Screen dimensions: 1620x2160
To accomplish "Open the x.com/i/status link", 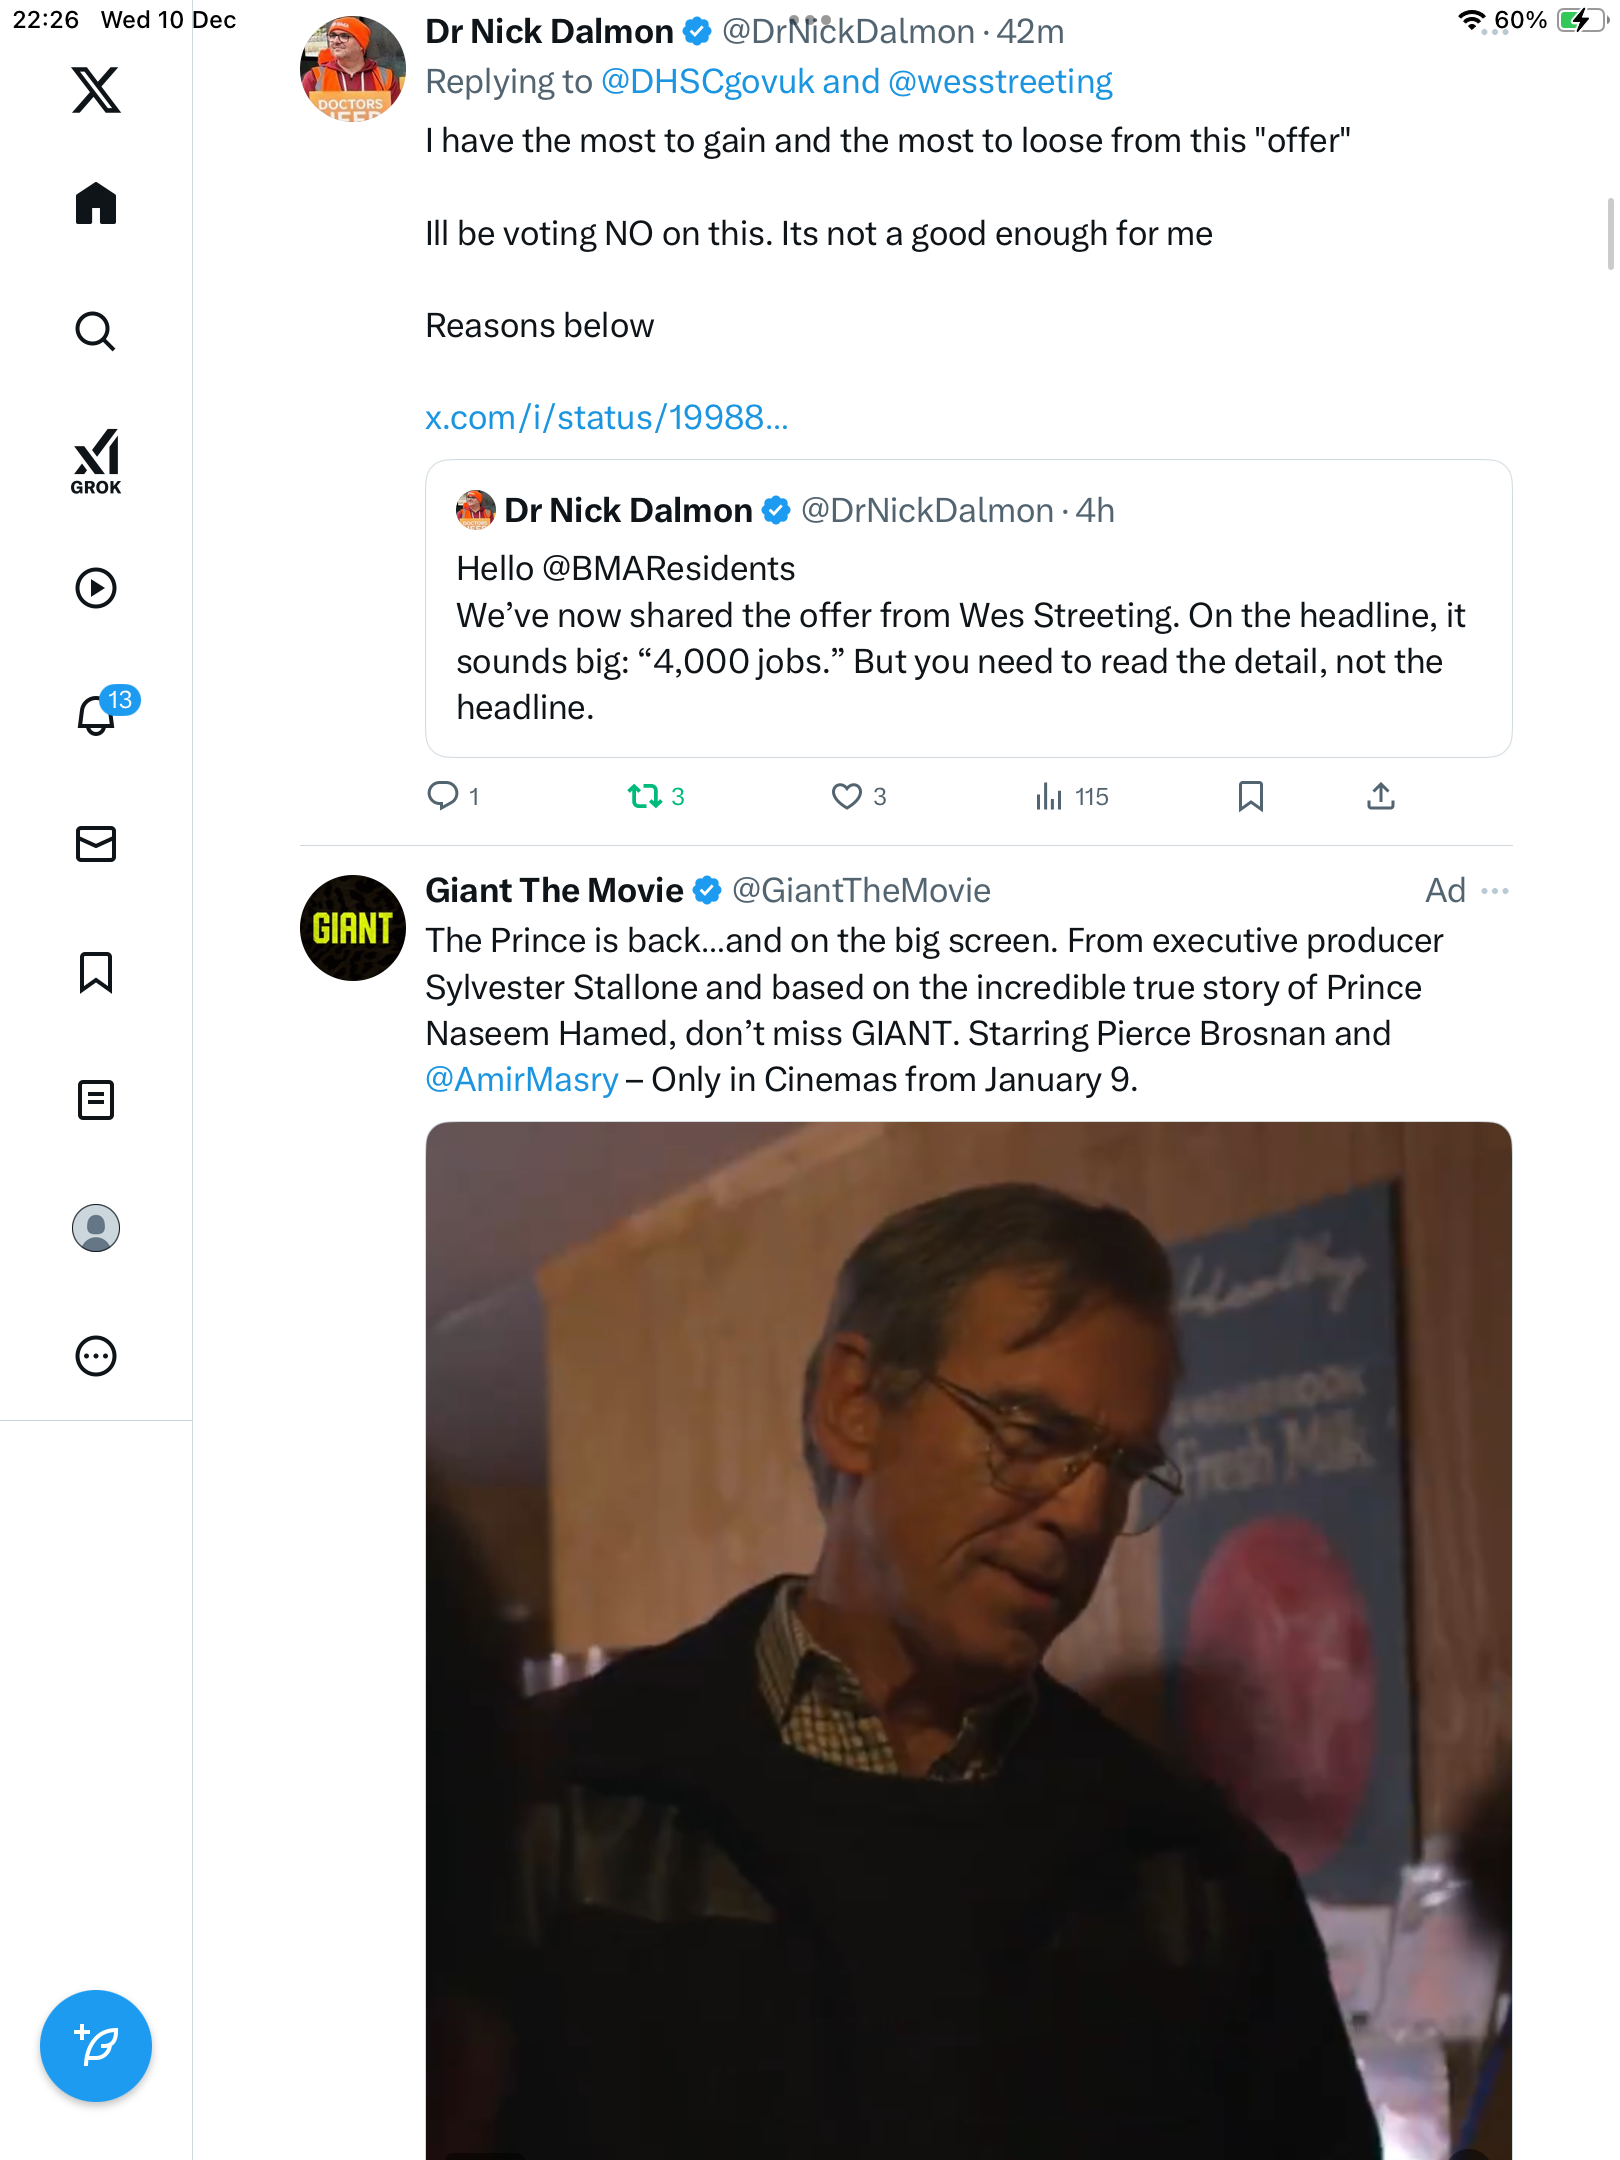I will 607,417.
